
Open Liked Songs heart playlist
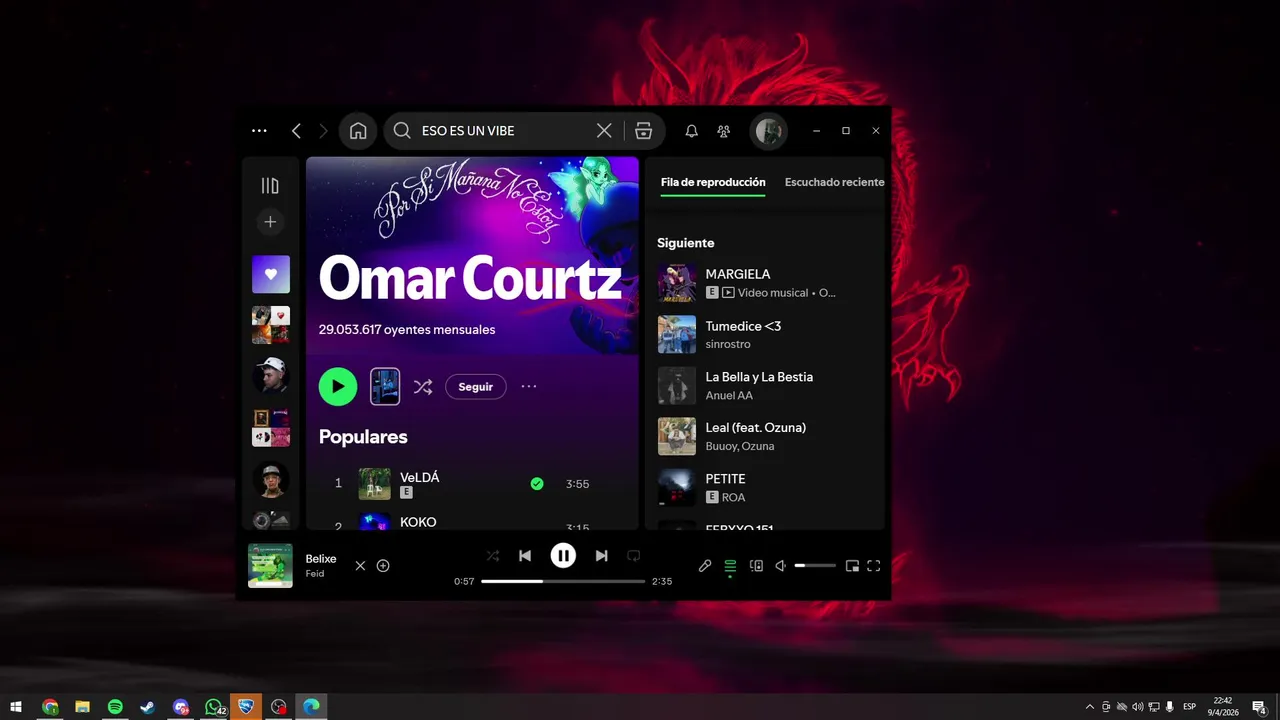[x=271, y=274]
